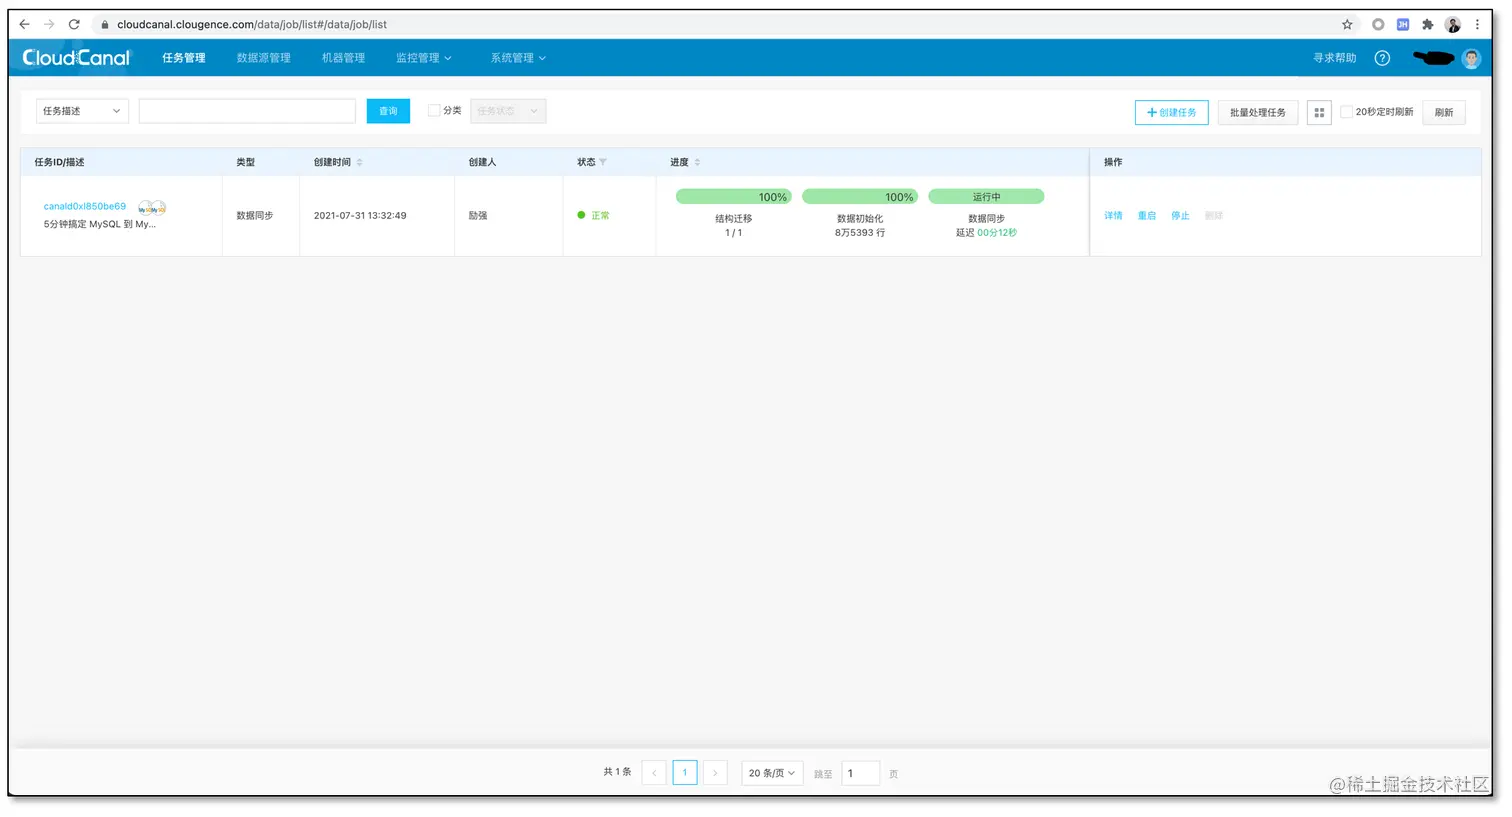The width and height of the screenshot is (1512, 817).
Task: Open the help question mark icon
Action: [x=1382, y=58]
